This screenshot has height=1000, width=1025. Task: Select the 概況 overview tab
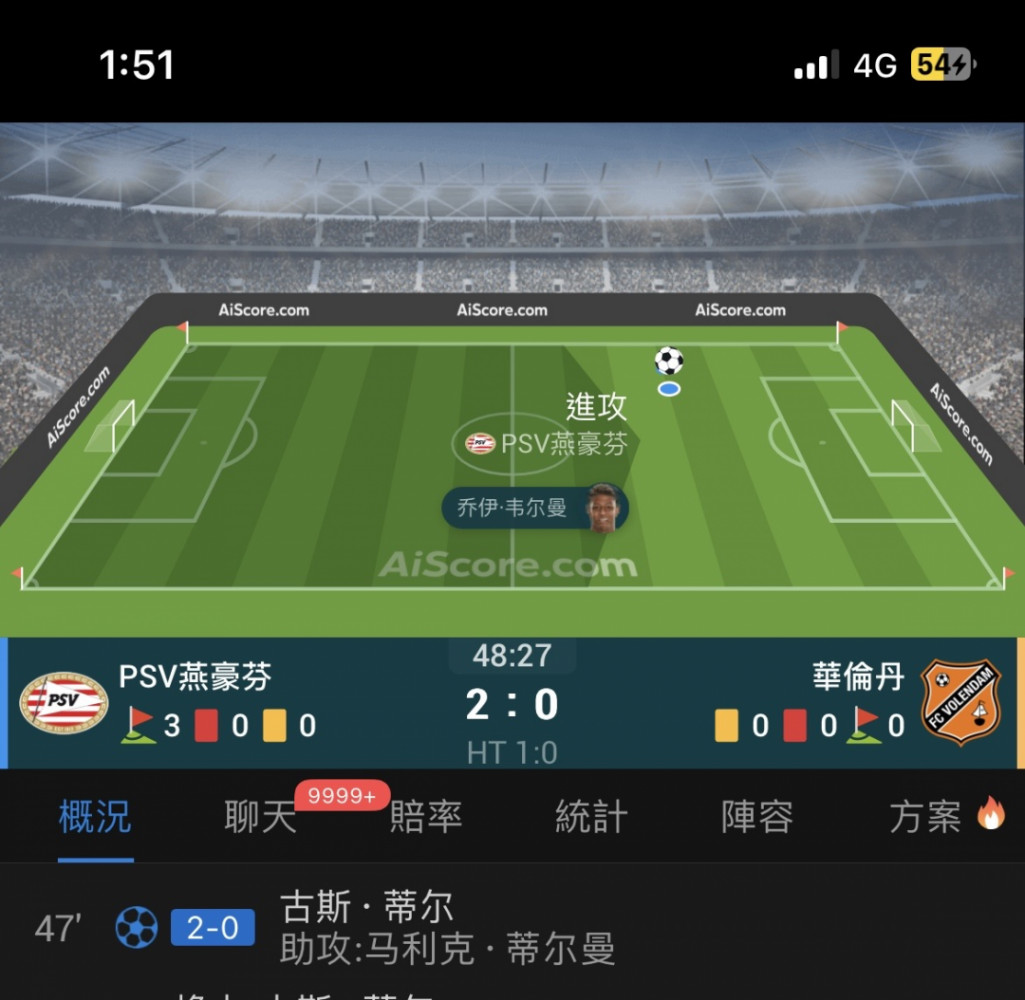pyautogui.click(x=95, y=816)
